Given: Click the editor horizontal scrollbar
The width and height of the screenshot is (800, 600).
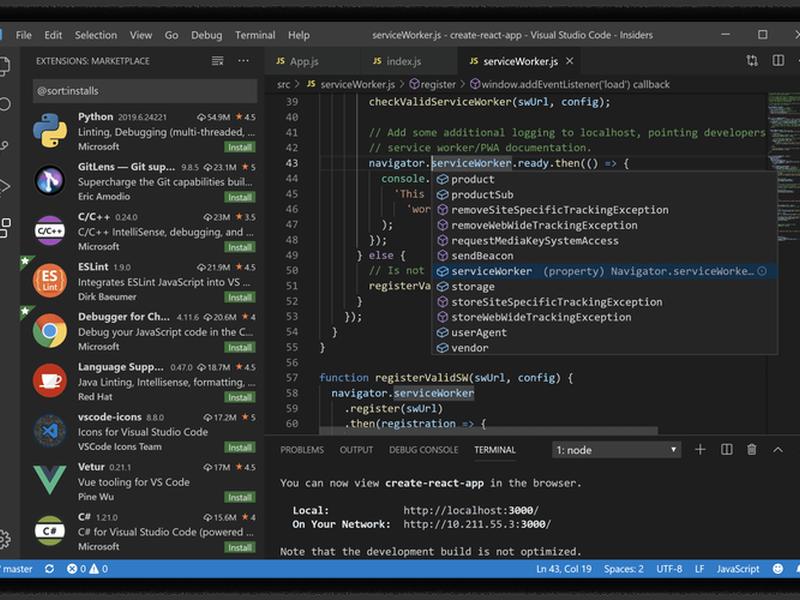Looking at the screenshot, I should point(488,431).
